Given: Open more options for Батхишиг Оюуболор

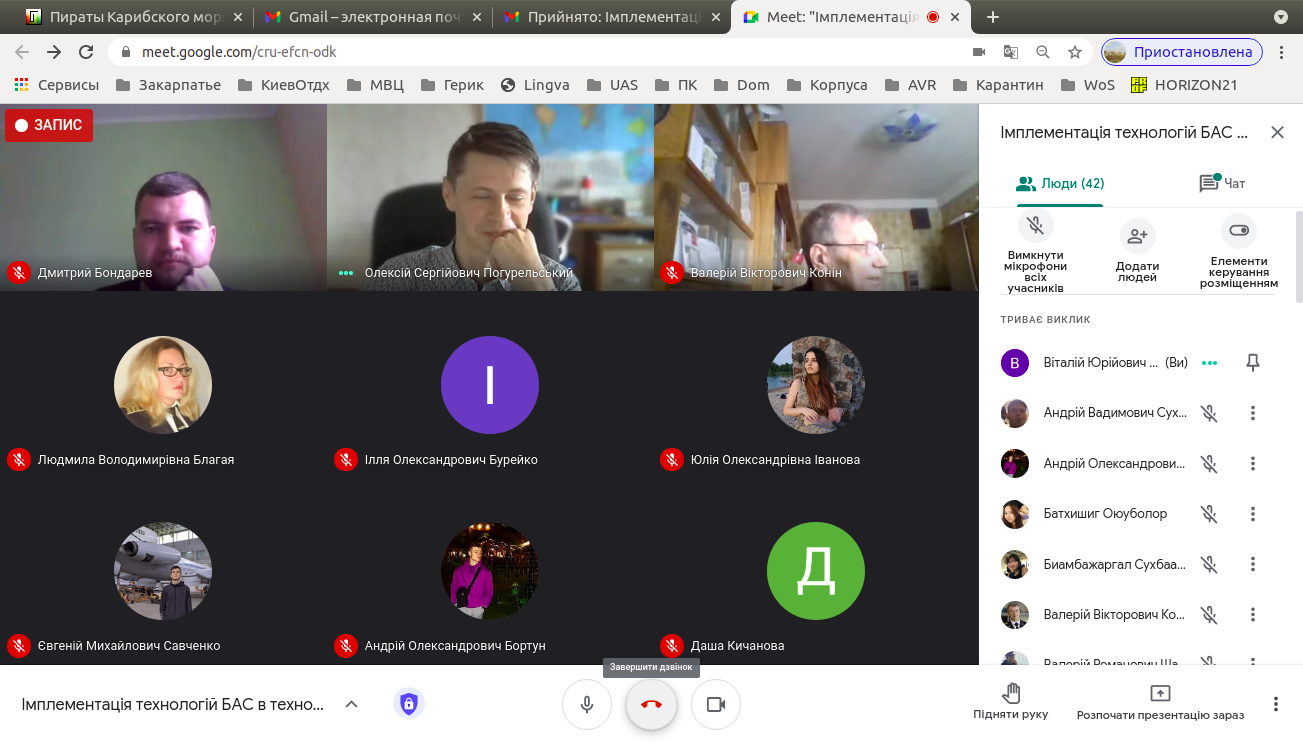Looking at the screenshot, I should click(1253, 514).
